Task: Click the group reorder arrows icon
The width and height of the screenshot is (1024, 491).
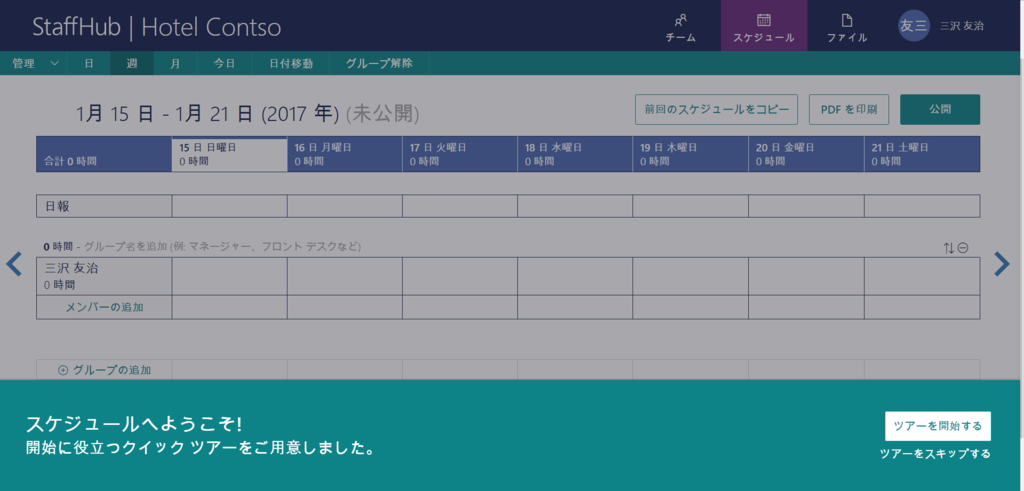Action: tap(949, 247)
